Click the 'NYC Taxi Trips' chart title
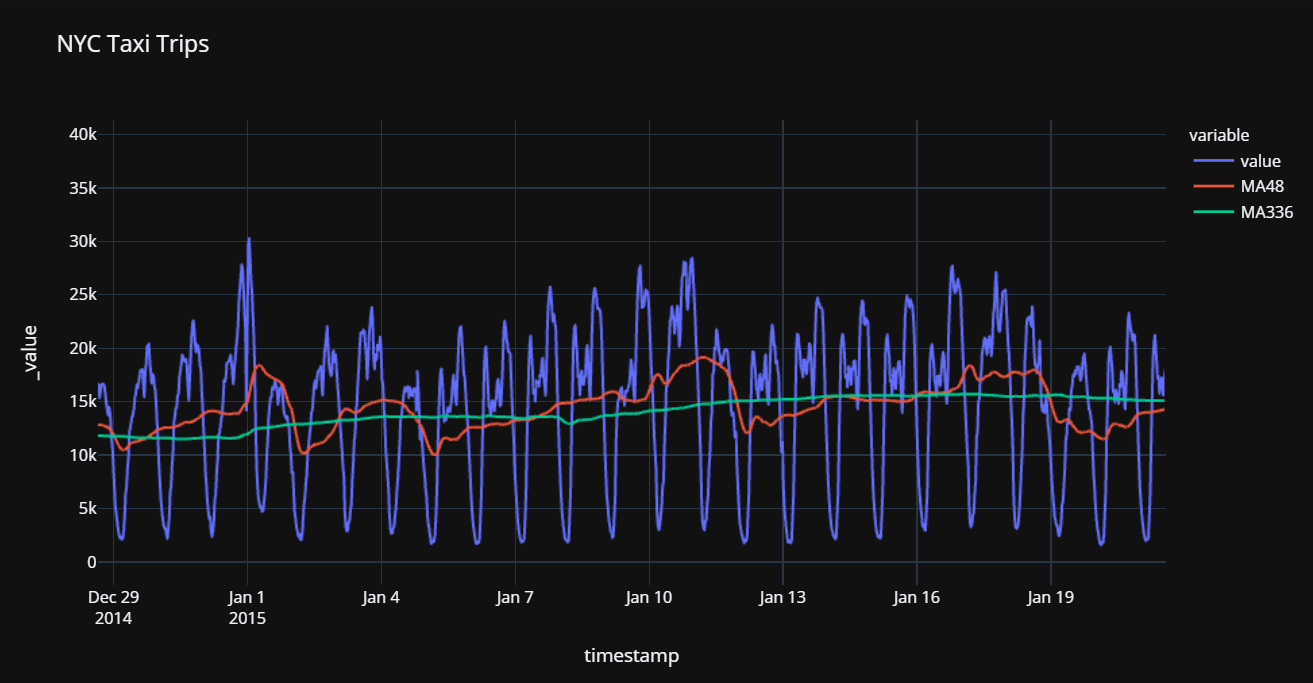The image size is (1313, 683). (x=133, y=44)
